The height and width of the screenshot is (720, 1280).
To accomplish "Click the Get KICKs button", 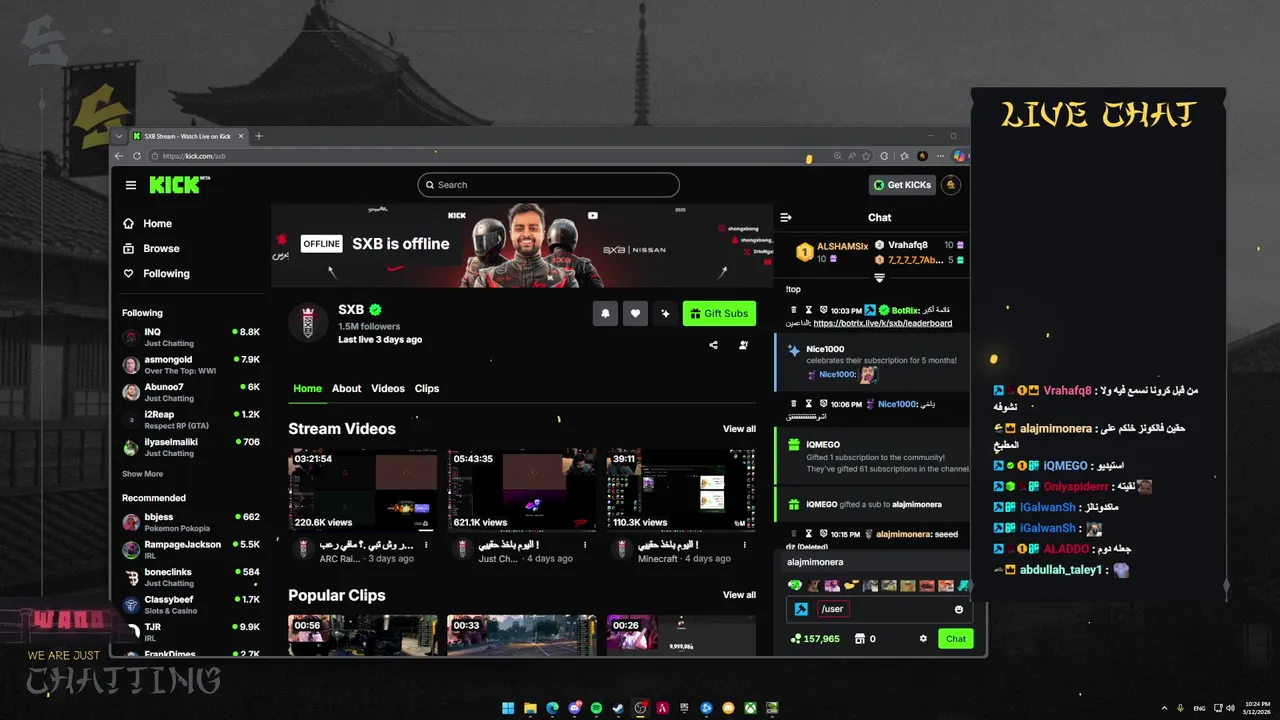I will (x=902, y=185).
